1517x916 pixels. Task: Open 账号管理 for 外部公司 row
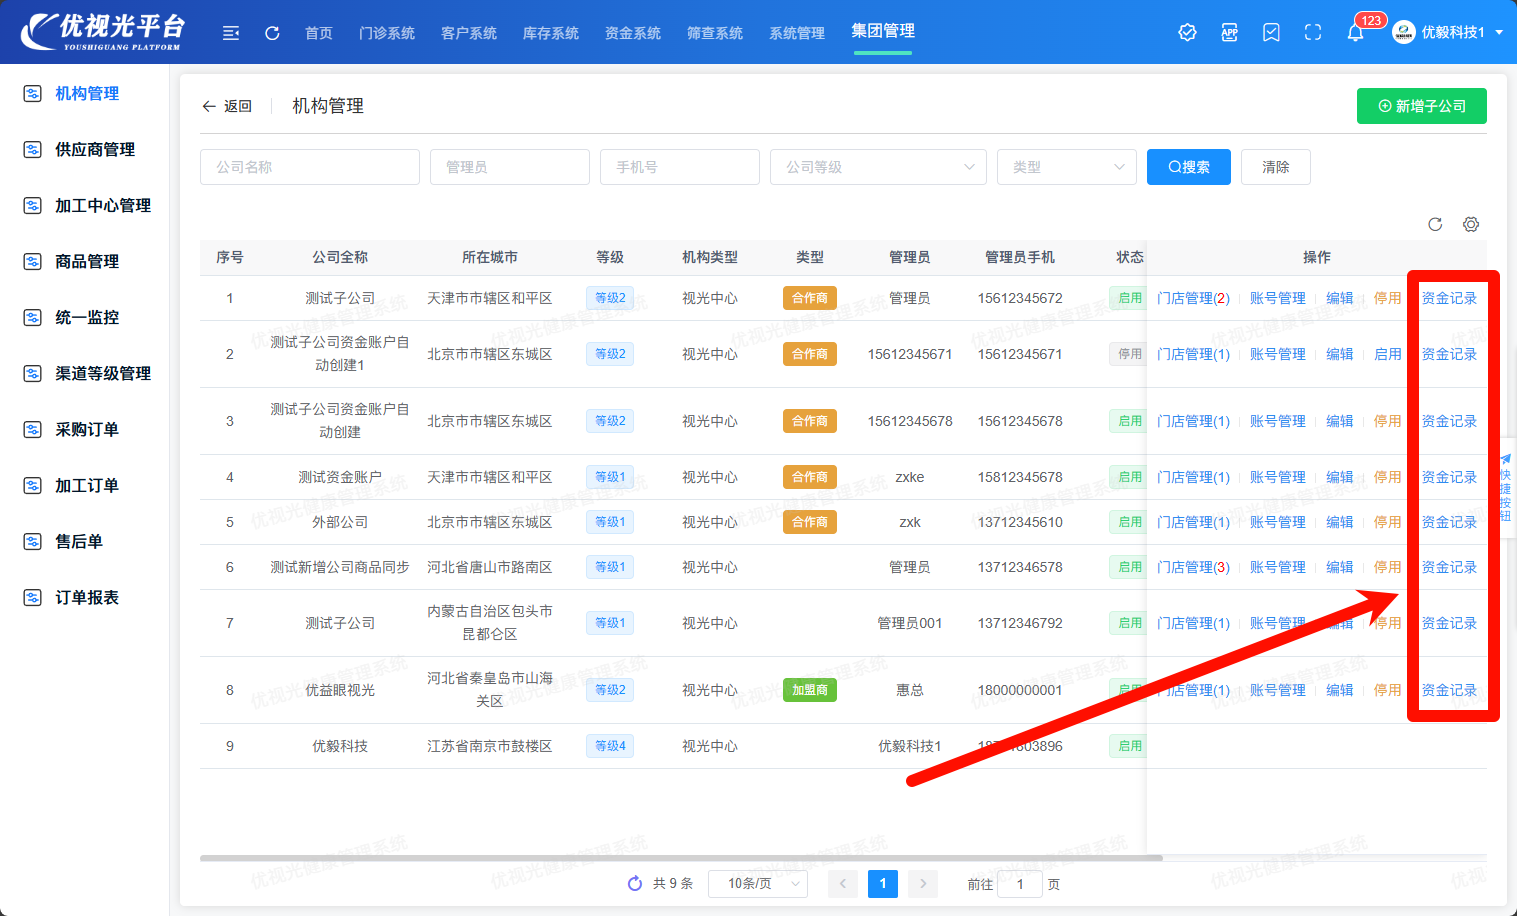point(1277,522)
